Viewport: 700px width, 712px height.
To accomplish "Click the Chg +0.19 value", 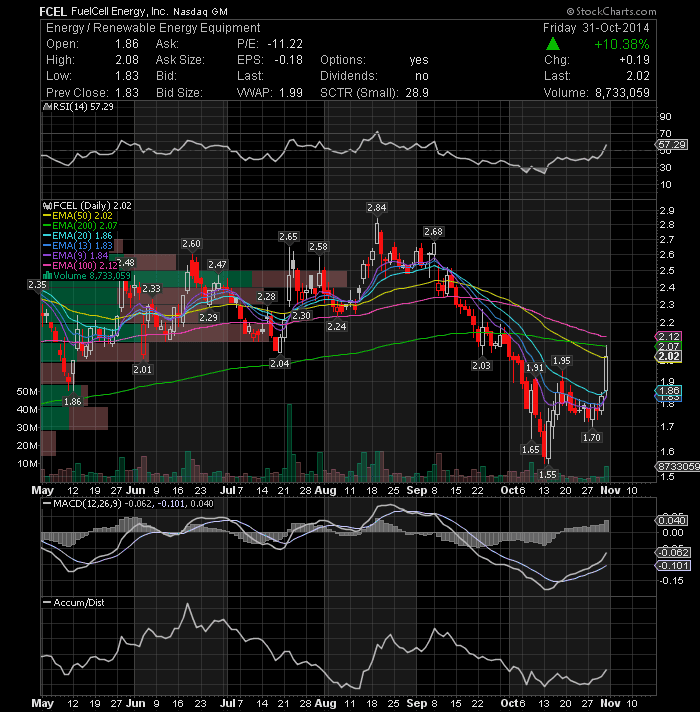I will 634,60.
